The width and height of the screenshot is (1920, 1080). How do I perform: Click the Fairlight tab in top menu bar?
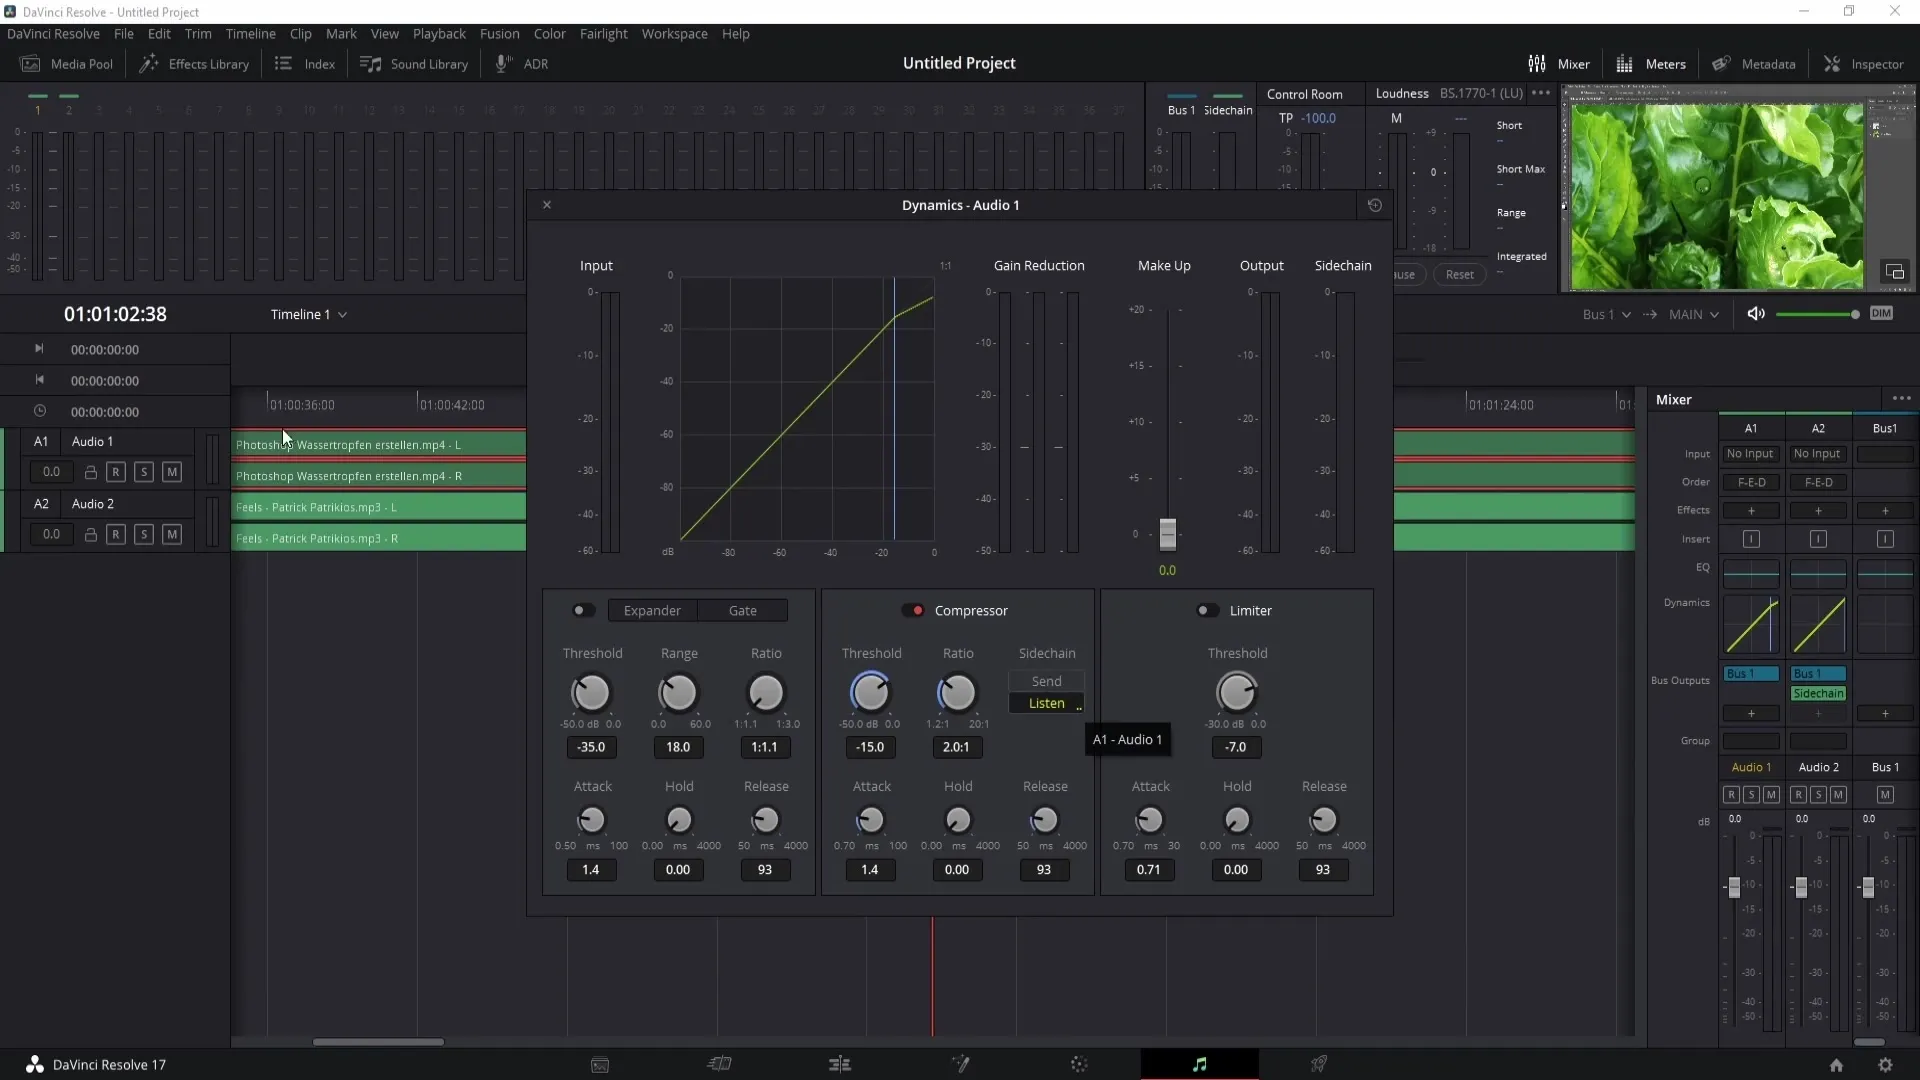pyautogui.click(x=605, y=33)
